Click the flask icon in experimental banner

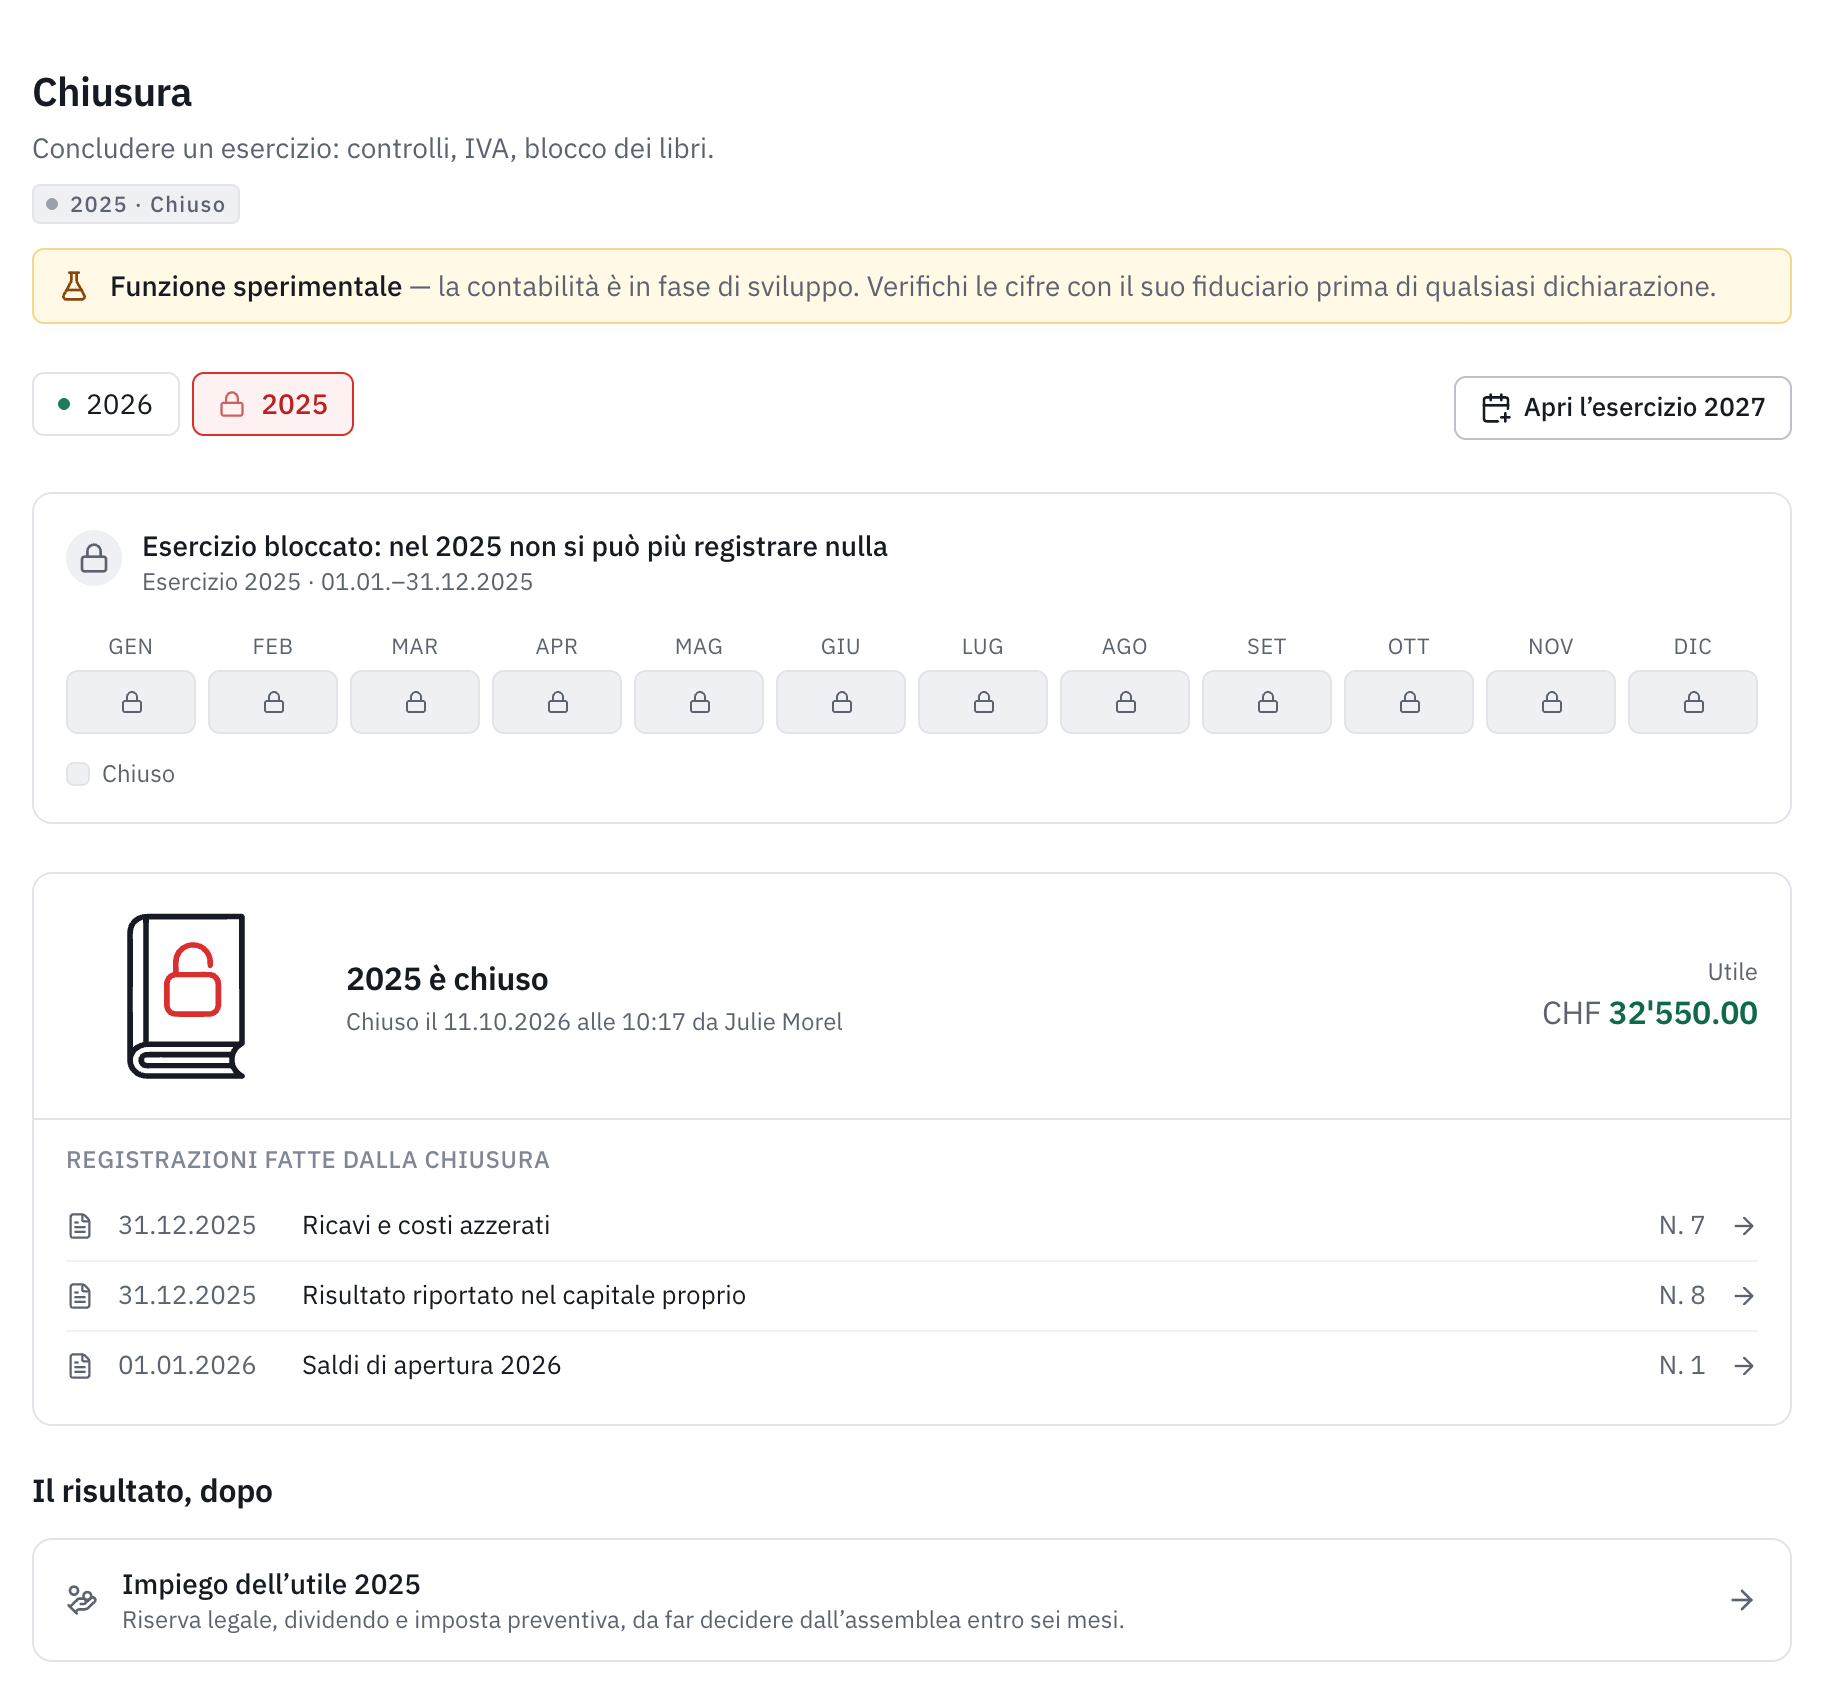[74, 286]
